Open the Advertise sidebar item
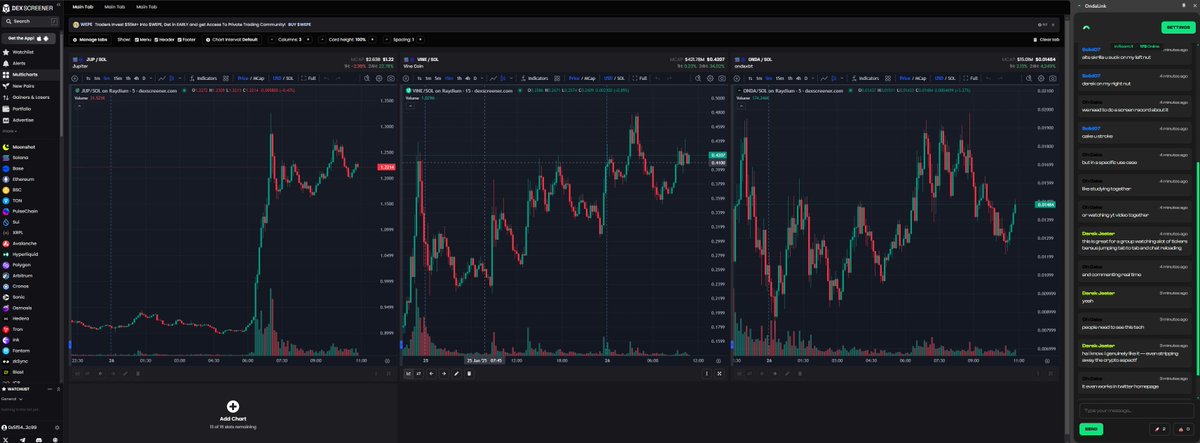Viewport: 1200px width, 443px height. 28,119
